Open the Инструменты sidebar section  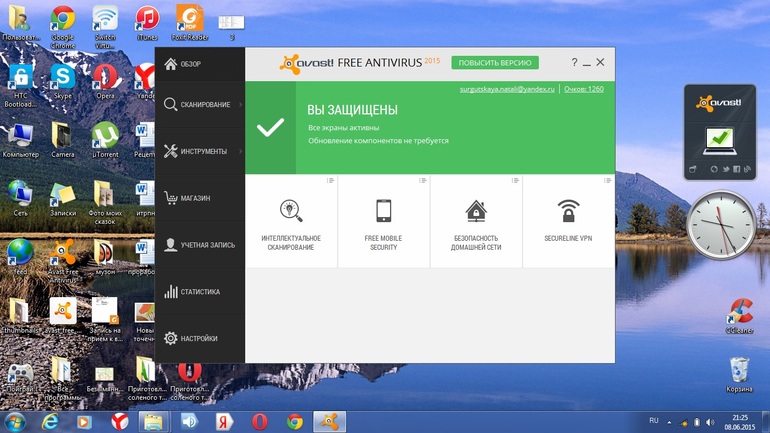point(199,151)
